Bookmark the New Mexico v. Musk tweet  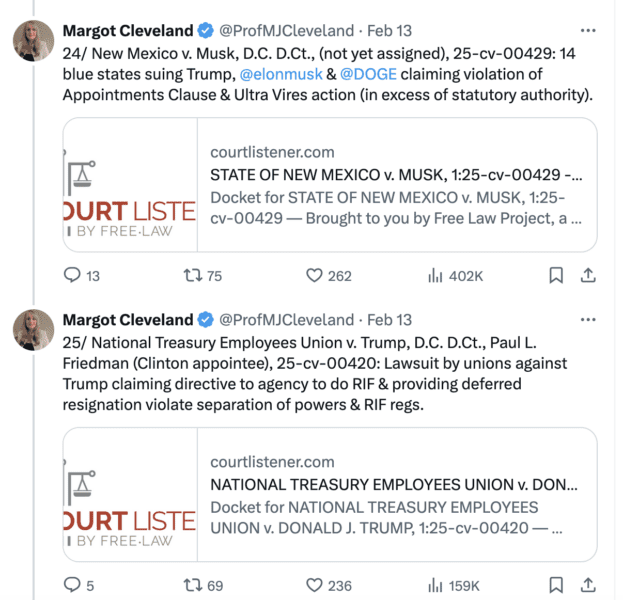pos(556,275)
